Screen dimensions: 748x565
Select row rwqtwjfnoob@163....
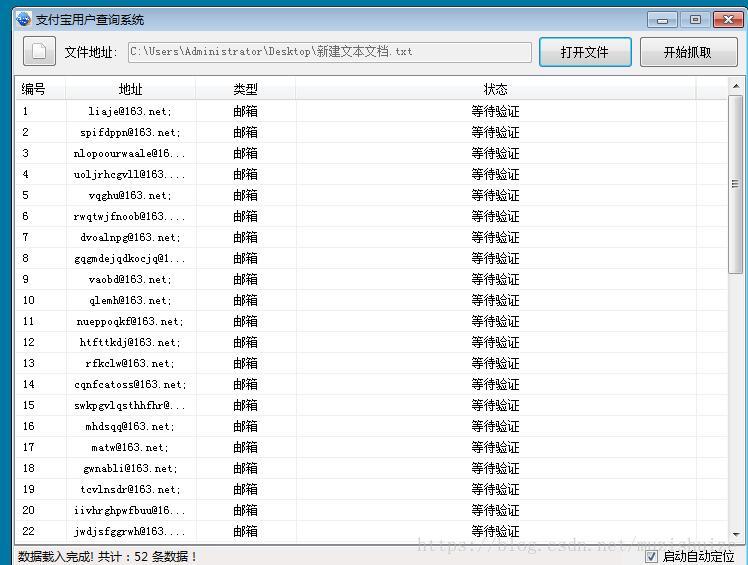coord(372,216)
